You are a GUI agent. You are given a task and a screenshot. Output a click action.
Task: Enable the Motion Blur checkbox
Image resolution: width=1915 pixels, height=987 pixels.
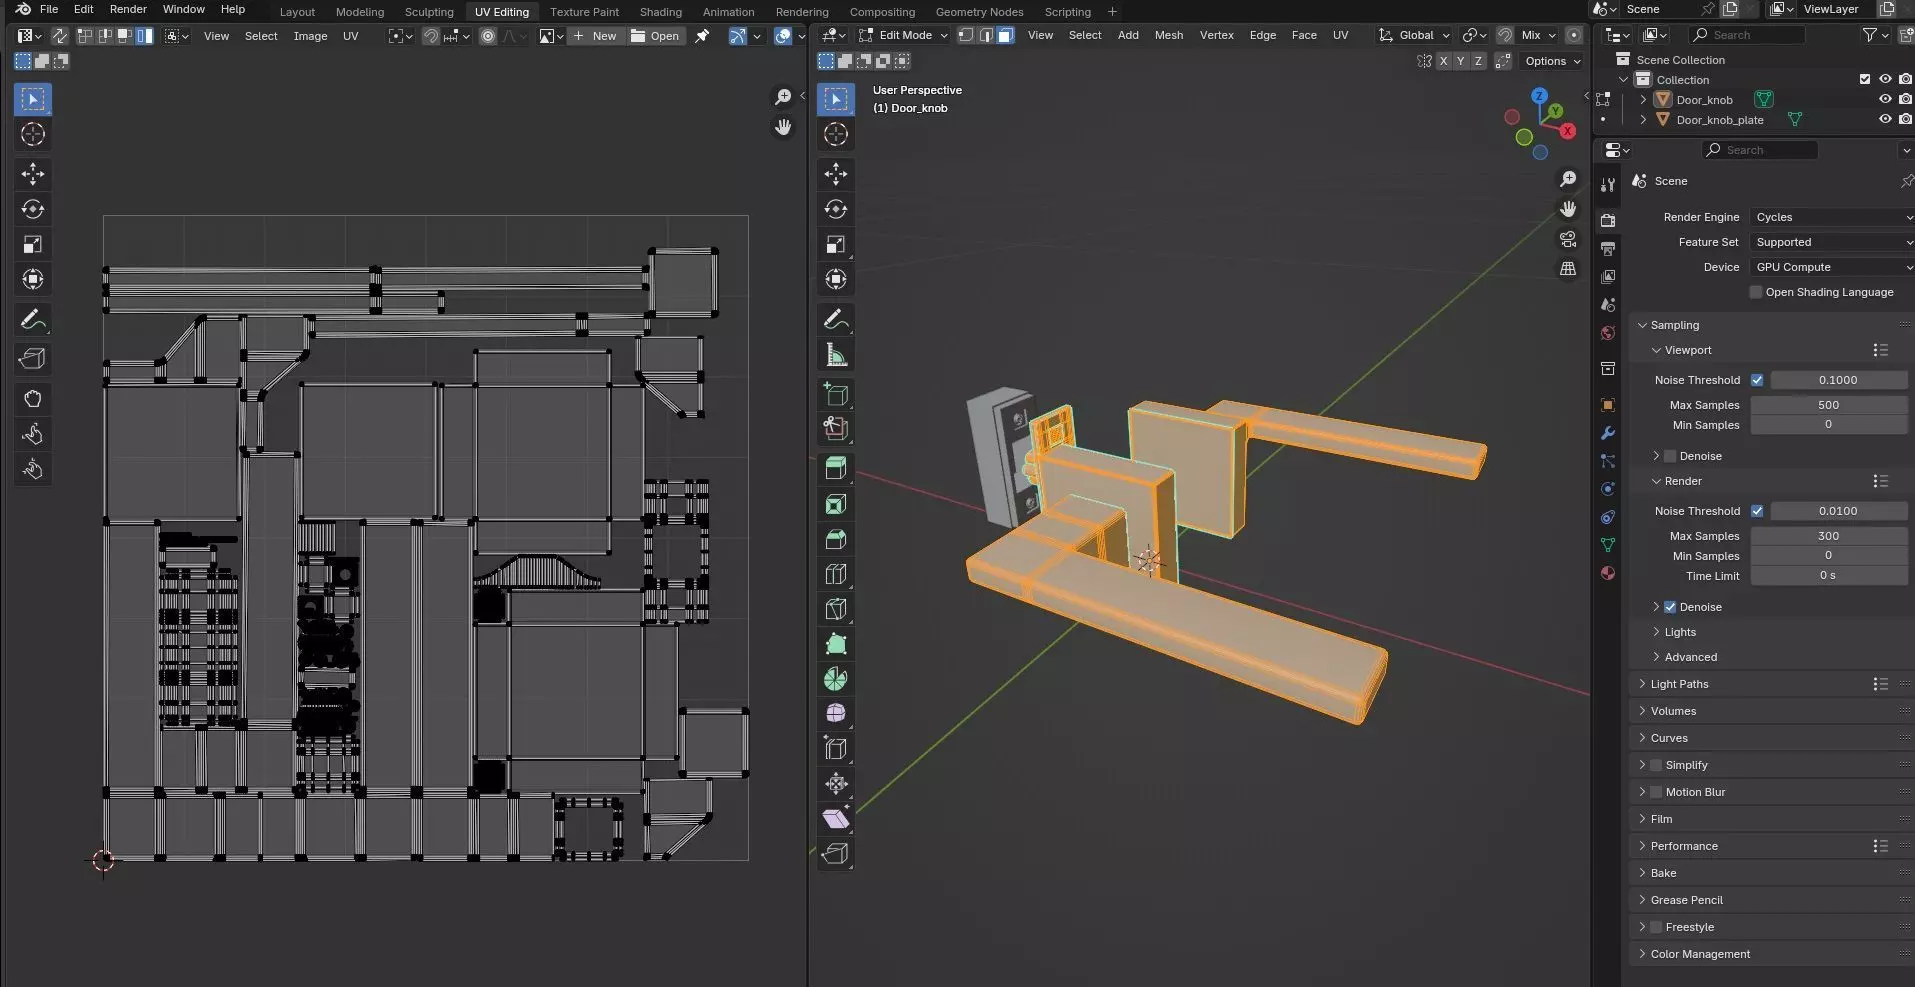click(1656, 792)
